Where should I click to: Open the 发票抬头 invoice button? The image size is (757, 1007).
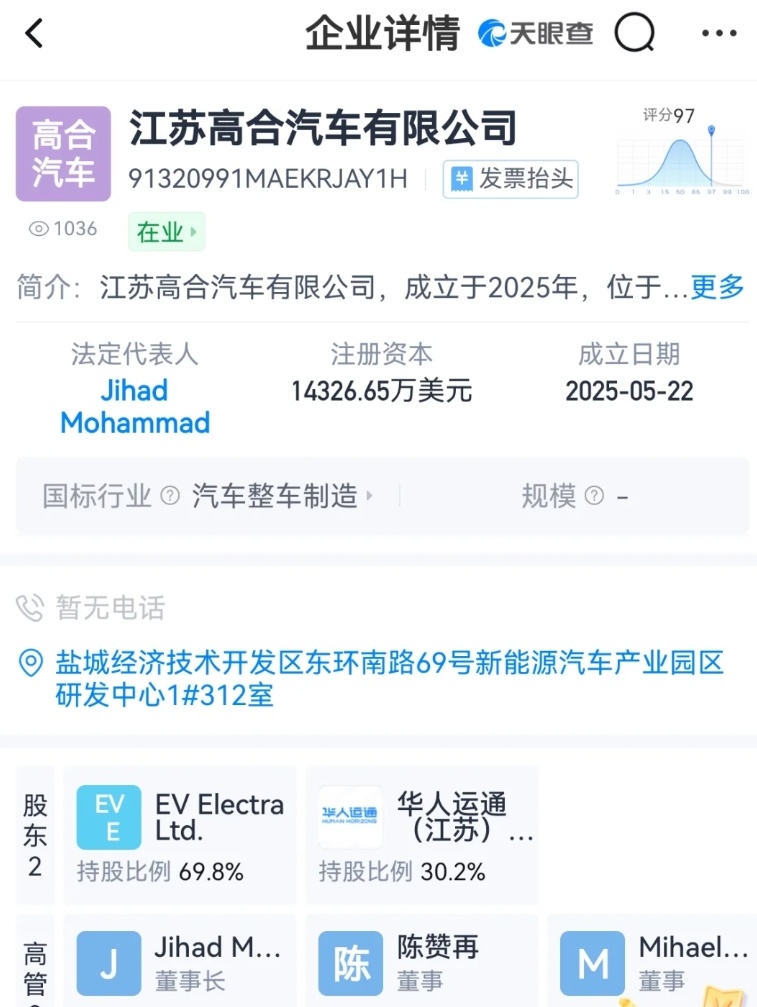(510, 179)
